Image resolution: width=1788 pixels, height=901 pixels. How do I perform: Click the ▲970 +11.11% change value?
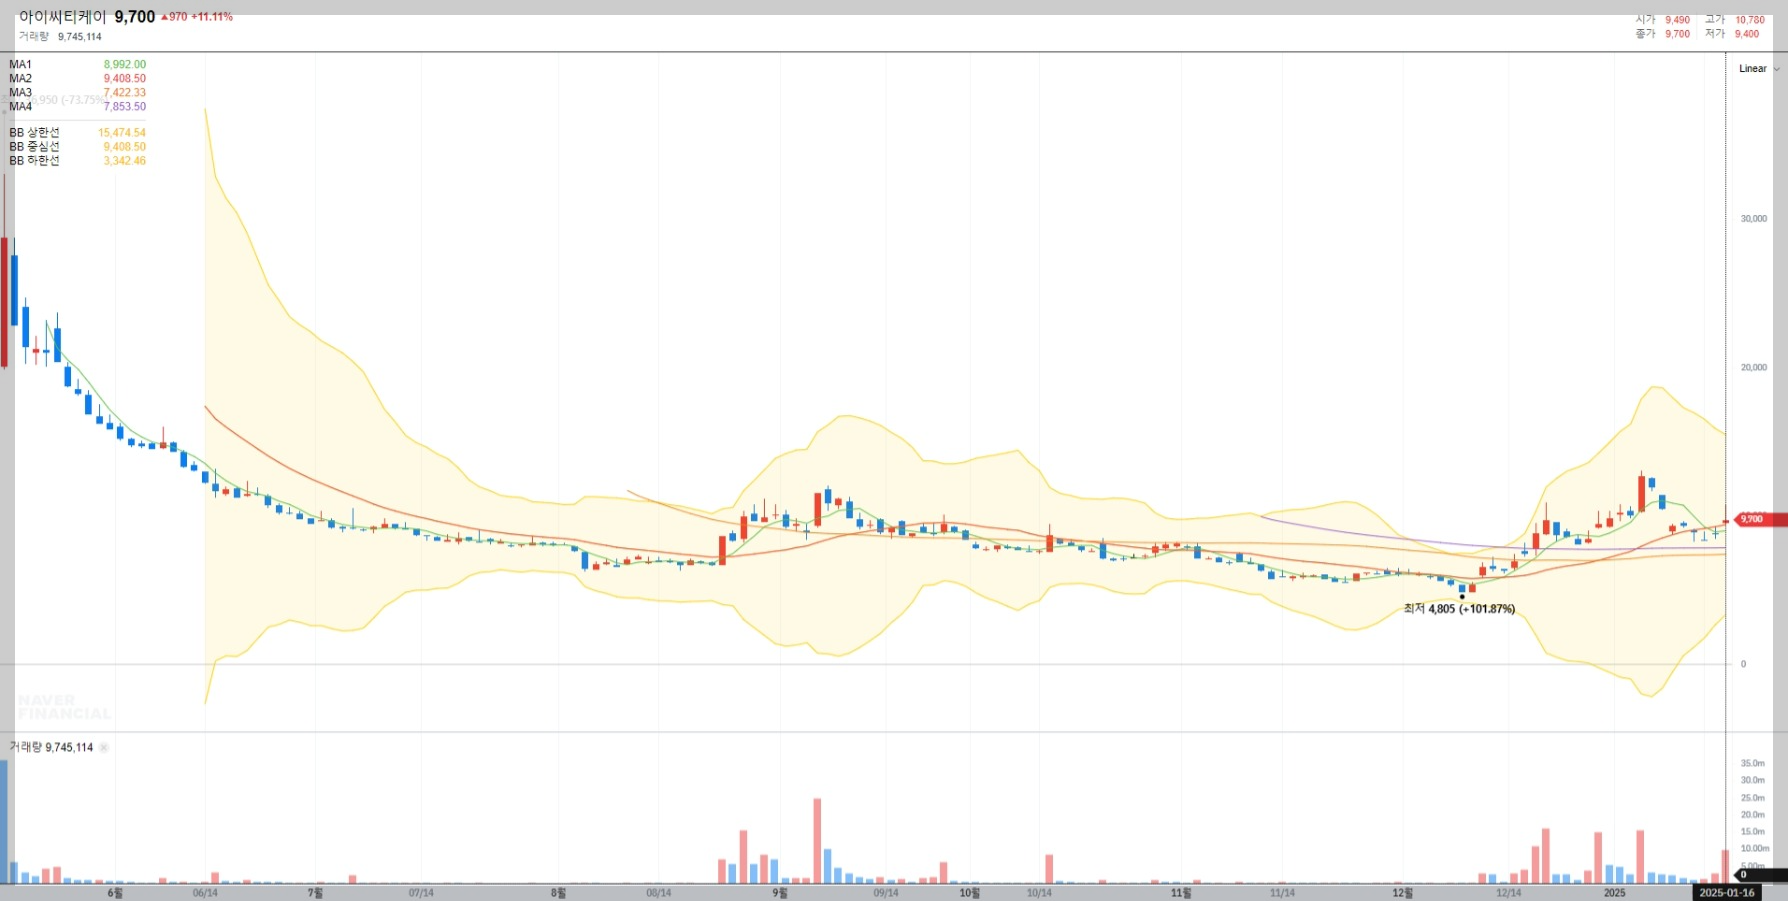(197, 17)
